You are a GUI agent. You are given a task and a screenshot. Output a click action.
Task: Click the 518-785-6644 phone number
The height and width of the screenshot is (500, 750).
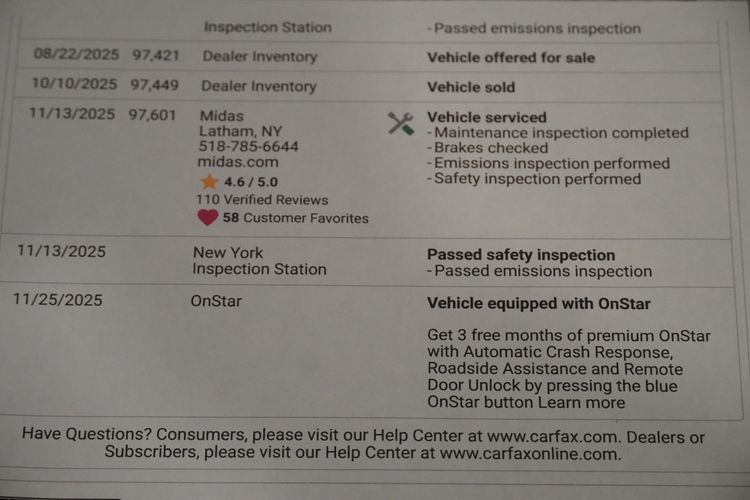pos(249,147)
